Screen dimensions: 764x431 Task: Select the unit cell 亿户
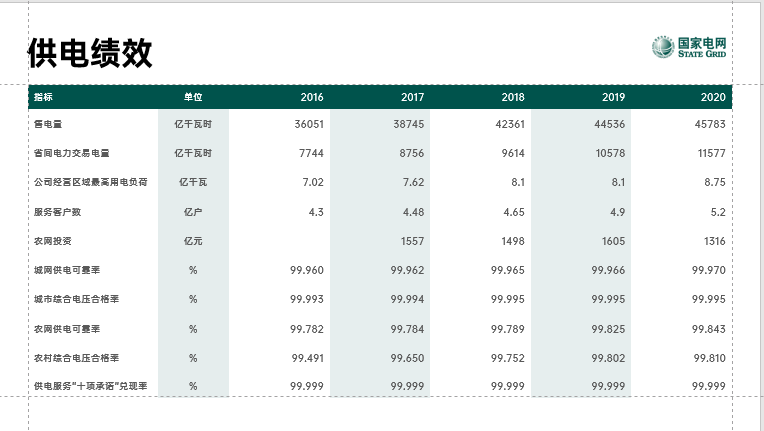[x=193, y=212]
